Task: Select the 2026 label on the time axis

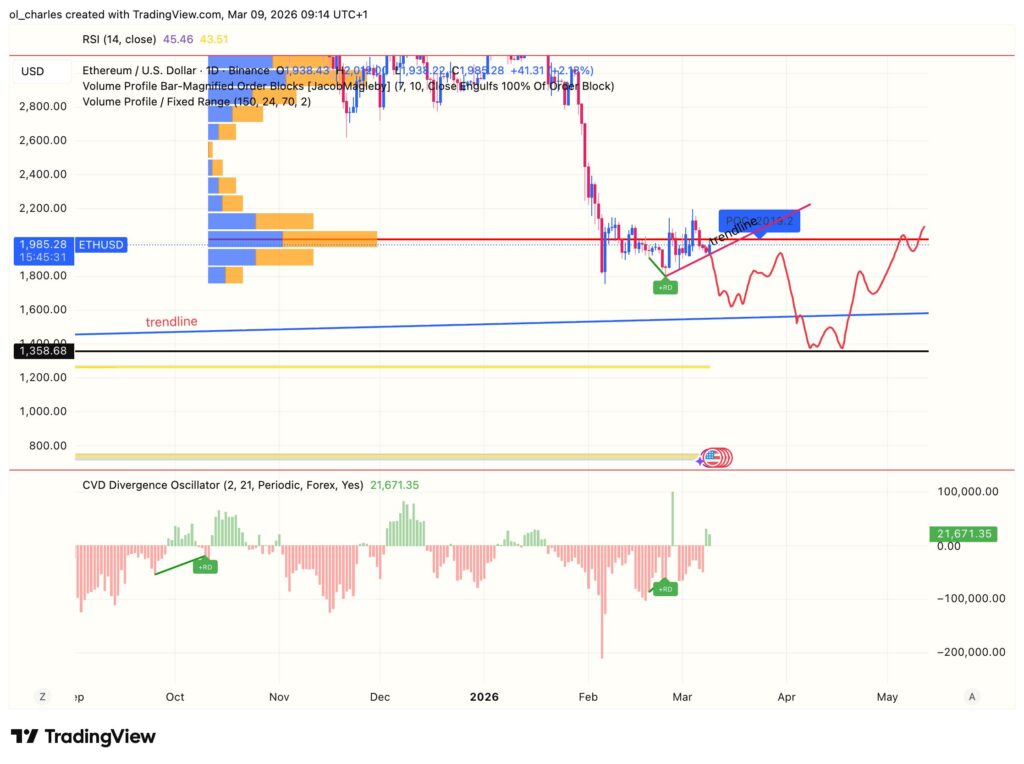Action: click(486, 697)
